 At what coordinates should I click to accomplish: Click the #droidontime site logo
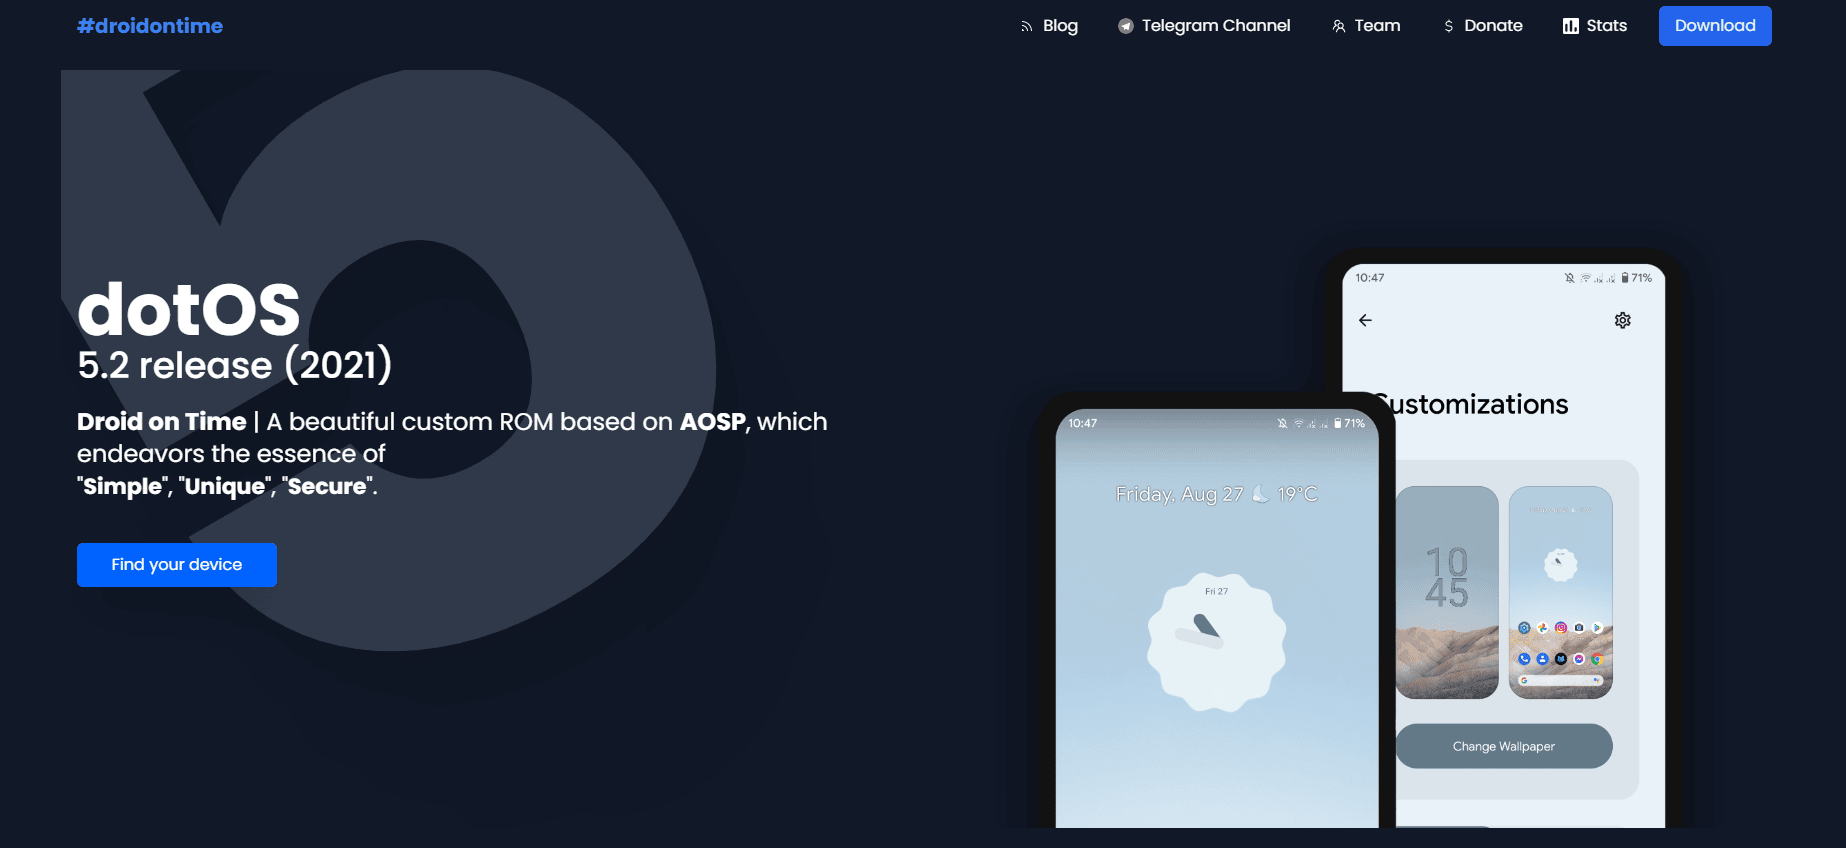150,26
